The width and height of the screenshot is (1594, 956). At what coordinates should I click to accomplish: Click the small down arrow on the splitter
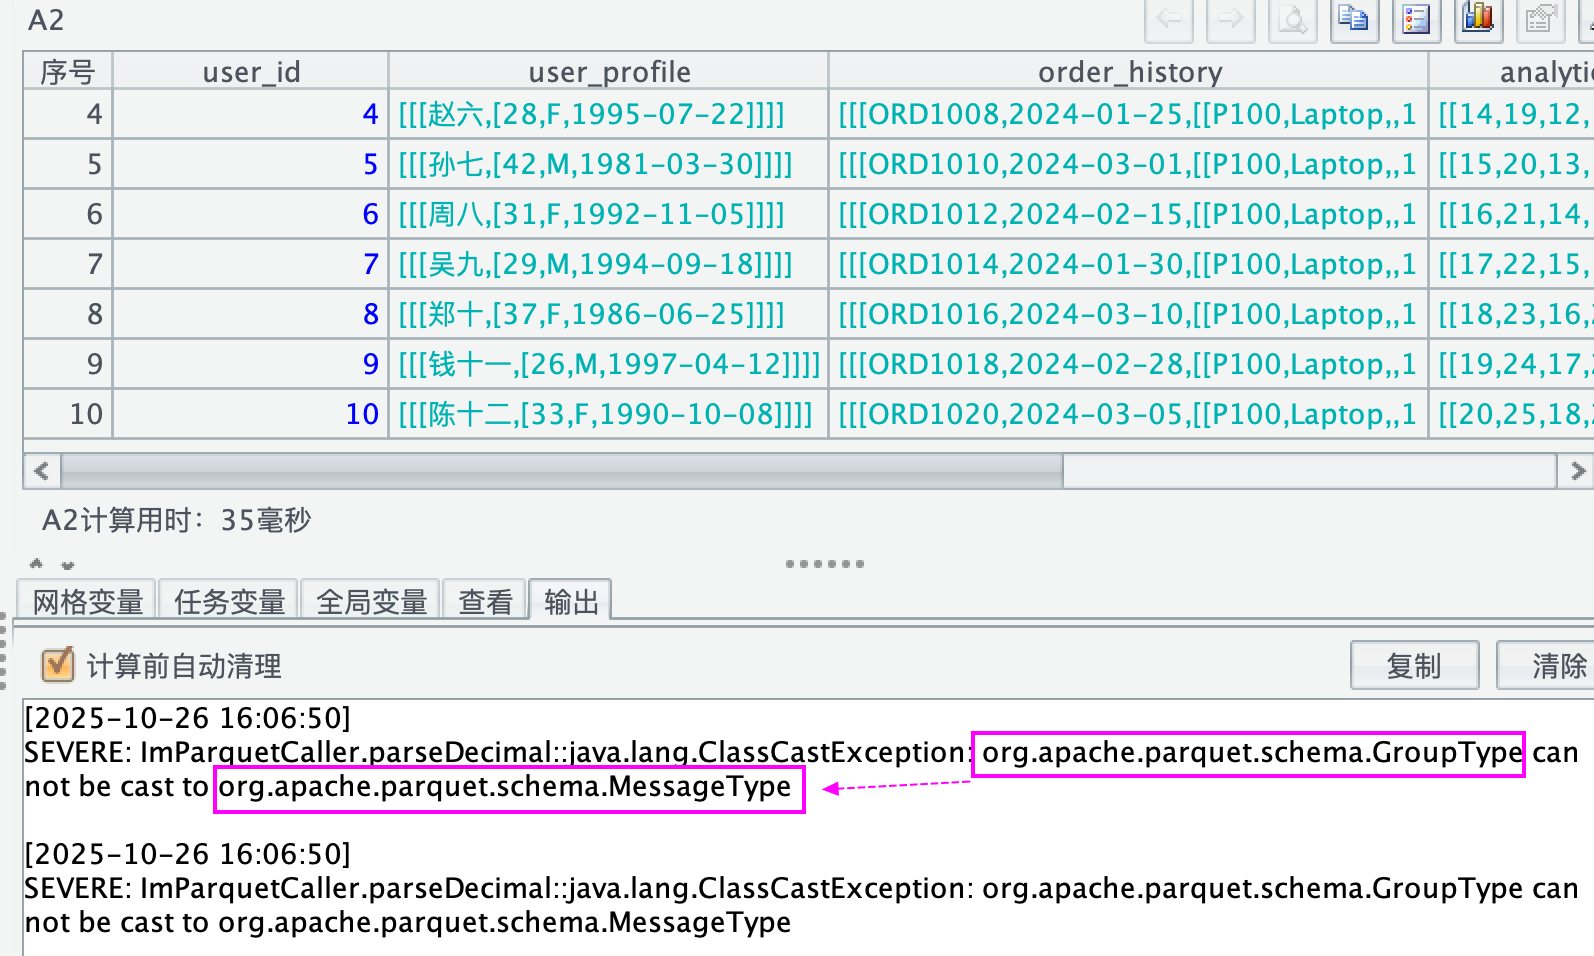click(x=68, y=565)
